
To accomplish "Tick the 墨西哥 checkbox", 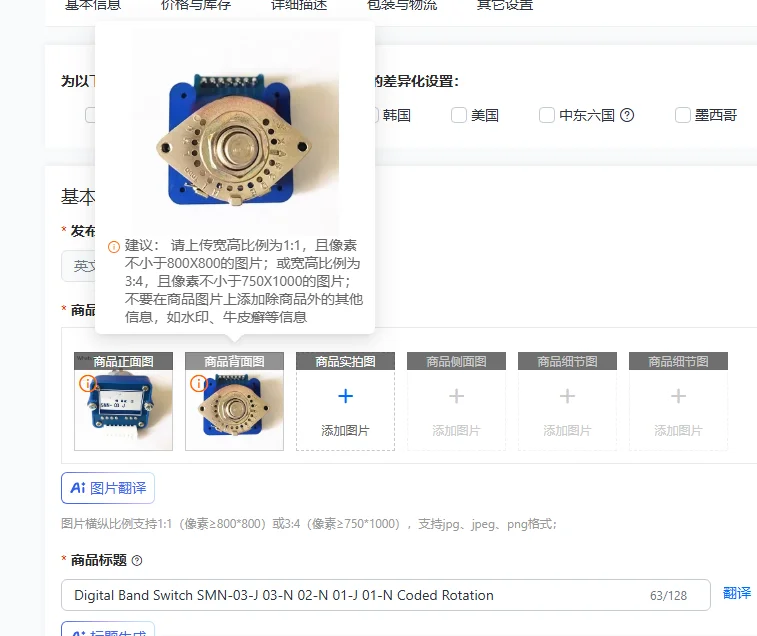I will point(683,115).
